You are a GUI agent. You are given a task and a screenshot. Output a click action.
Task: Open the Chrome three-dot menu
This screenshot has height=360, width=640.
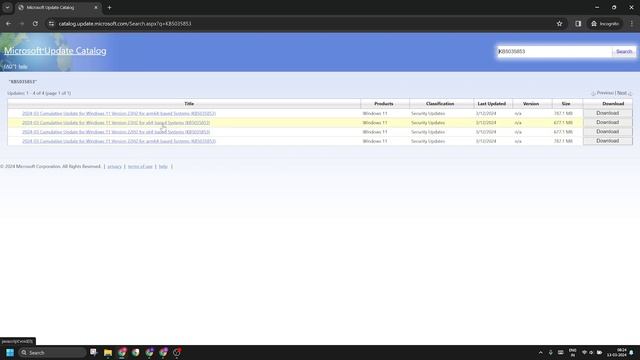(631, 24)
